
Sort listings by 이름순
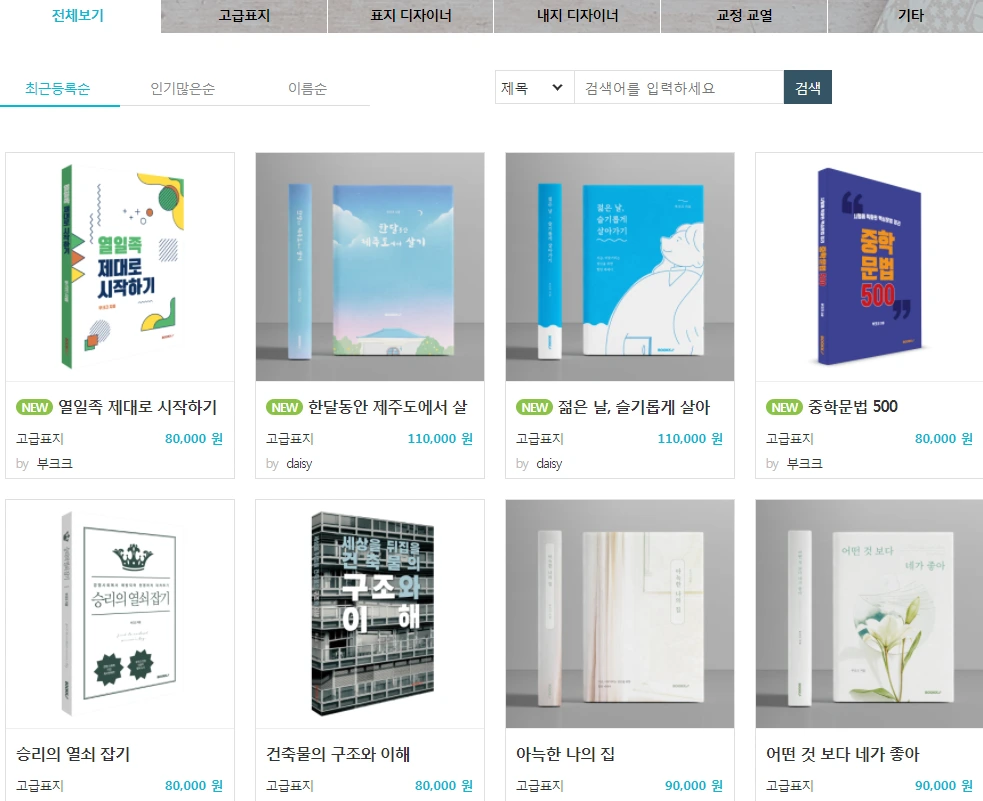[307, 88]
